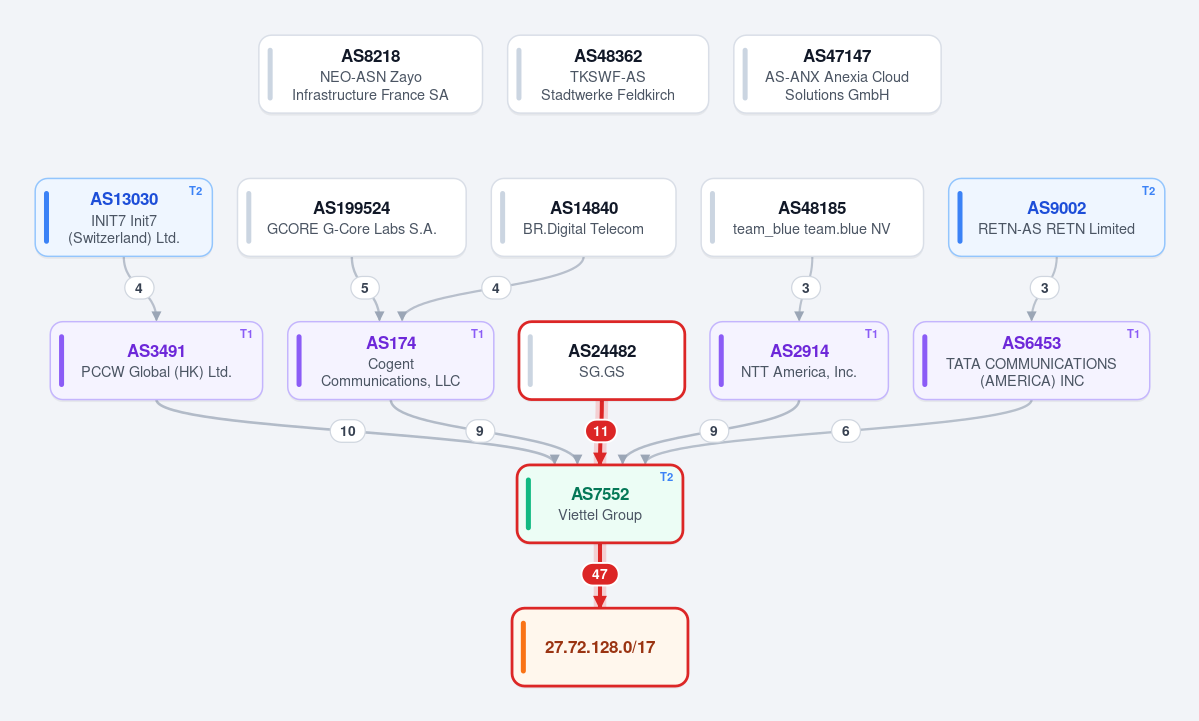Select the 27.72.128.0/17 prefix node
The height and width of the screenshot is (721, 1199).
coord(600,648)
